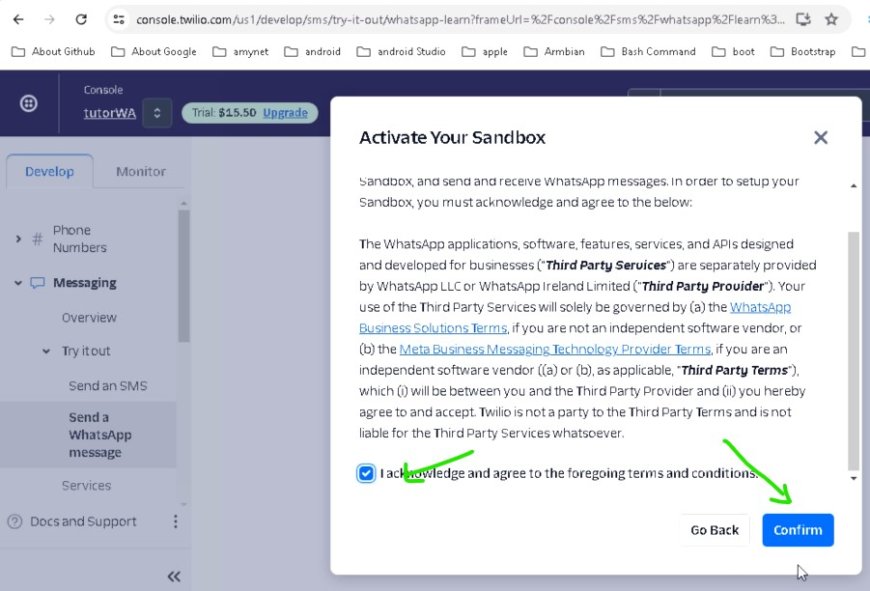Image resolution: width=870 pixels, height=591 pixels.
Task: Open the tutorWA account switcher dropdown
Action: (157, 113)
